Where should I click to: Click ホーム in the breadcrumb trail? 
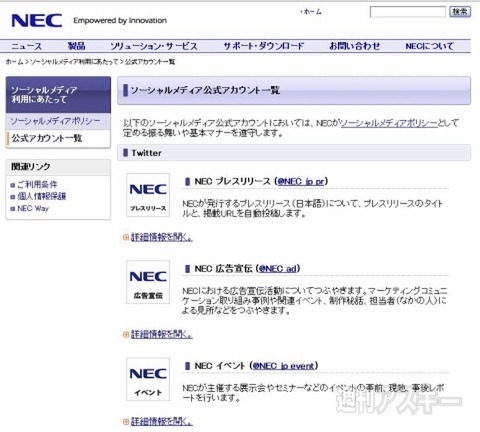pyautogui.click(x=15, y=62)
